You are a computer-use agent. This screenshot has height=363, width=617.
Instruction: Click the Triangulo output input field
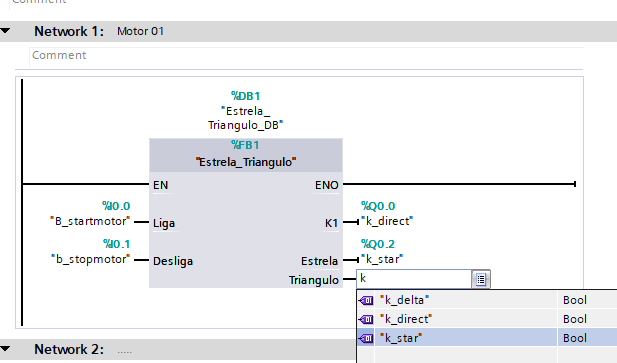pyautogui.click(x=414, y=279)
